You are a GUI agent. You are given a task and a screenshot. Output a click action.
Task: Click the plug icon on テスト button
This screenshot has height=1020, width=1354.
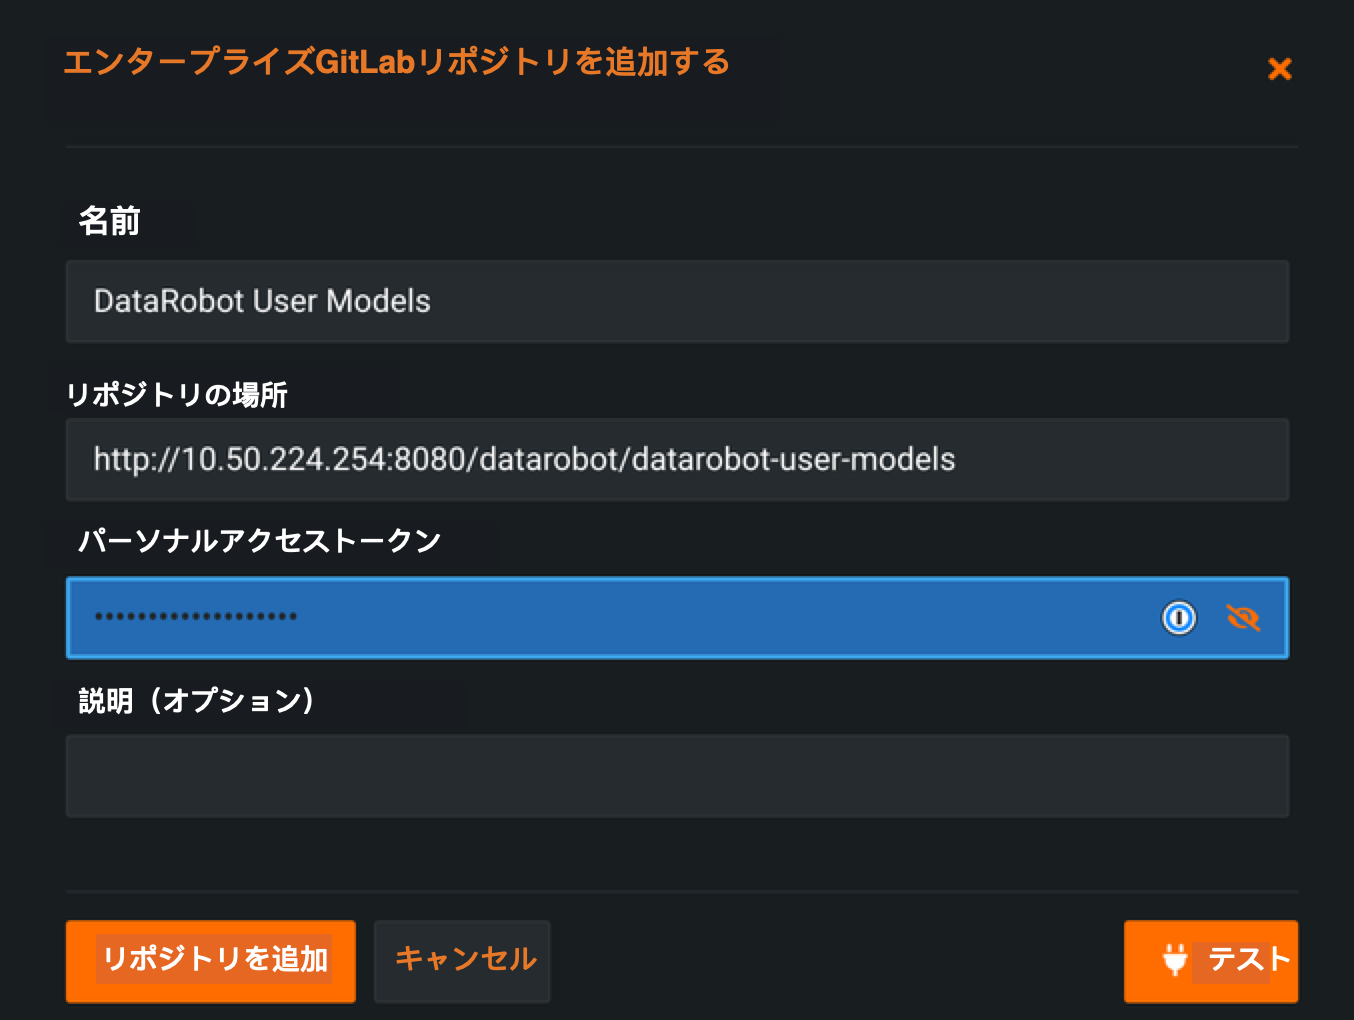(x=1175, y=960)
